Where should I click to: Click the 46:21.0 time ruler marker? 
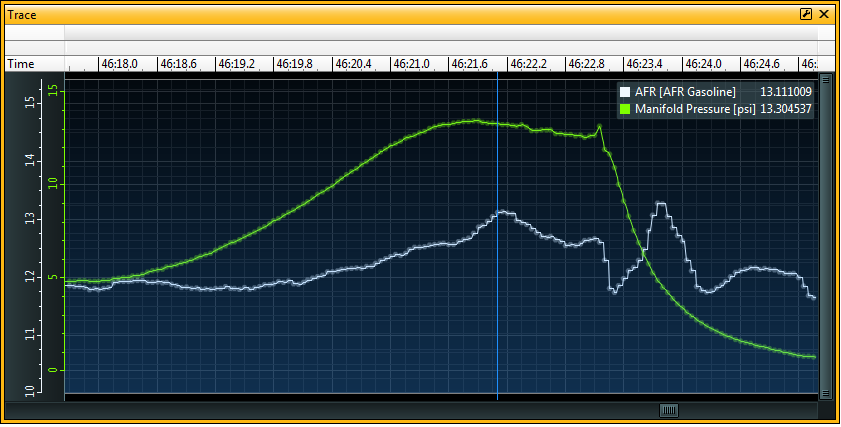[x=411, y=64]
